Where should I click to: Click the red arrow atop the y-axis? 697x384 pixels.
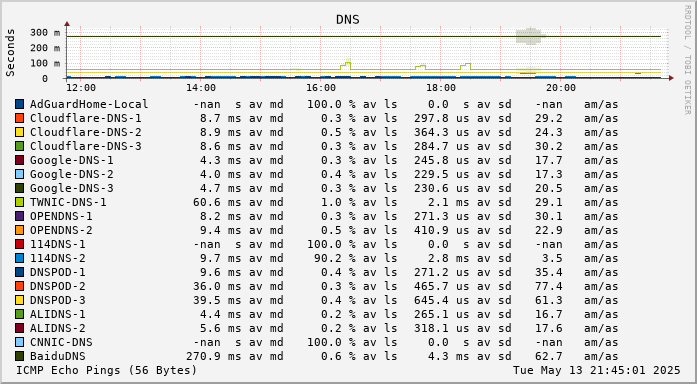click(67, 23)
